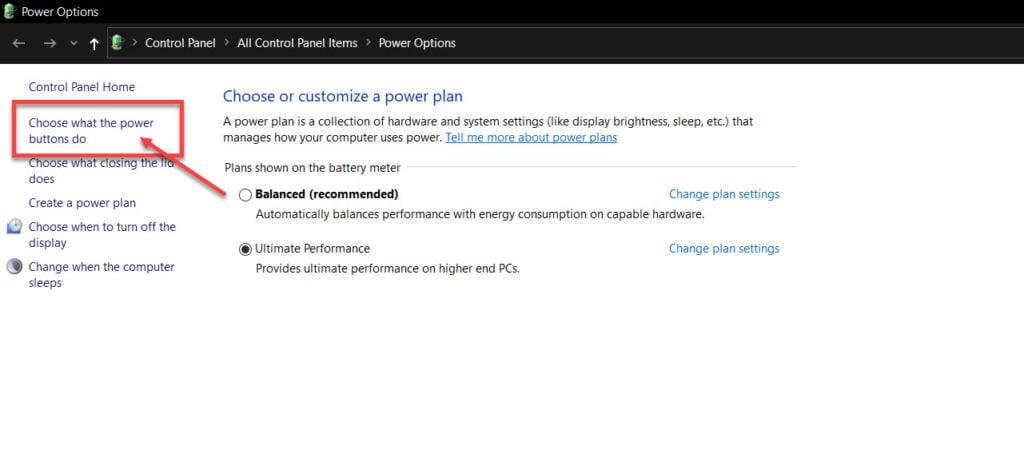Image resolution: width=1024 pixels, height=462 pixels.
Task: Go to Control Panel Home
Action: (82, 87)
